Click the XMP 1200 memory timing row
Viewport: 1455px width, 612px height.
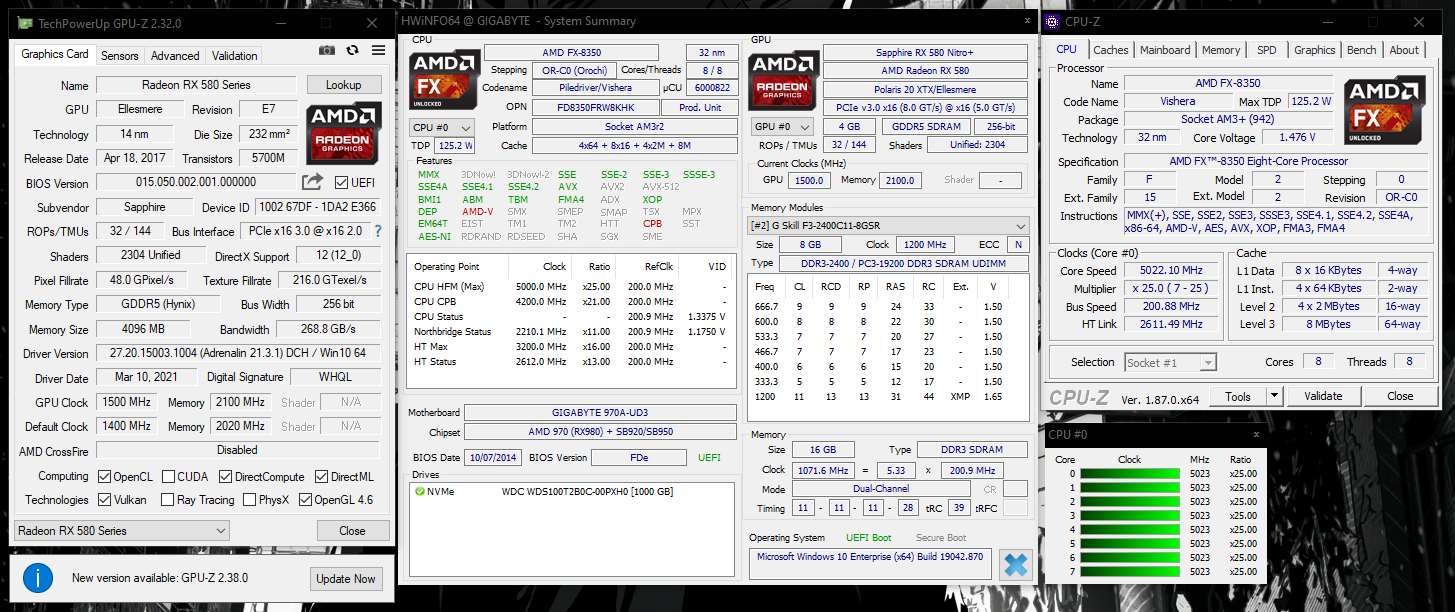coord(889,397)
